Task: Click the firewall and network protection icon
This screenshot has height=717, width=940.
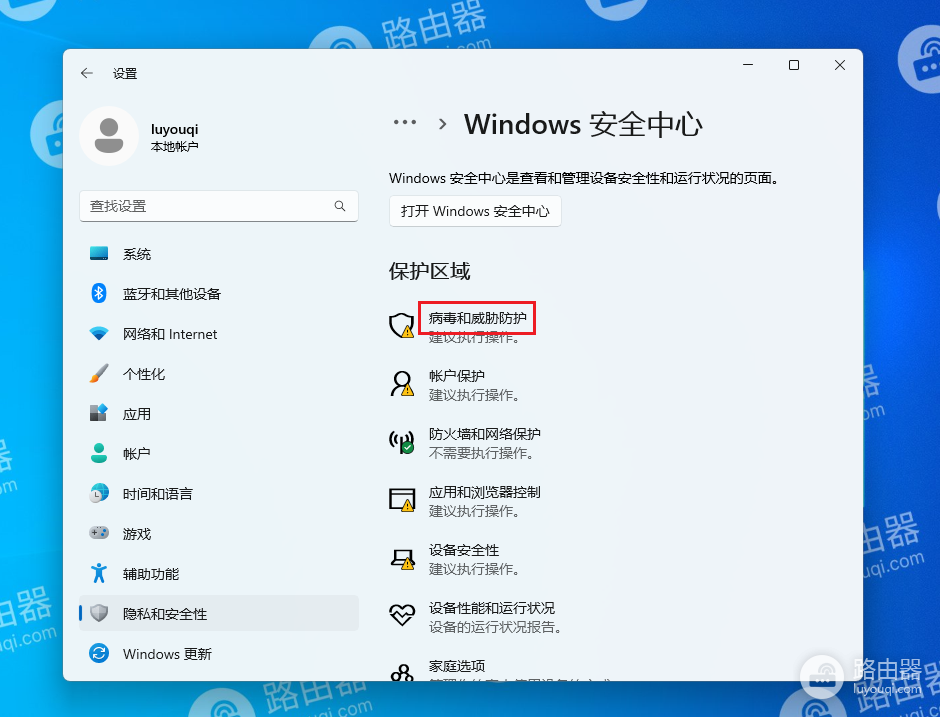Action: pos(401,442)
